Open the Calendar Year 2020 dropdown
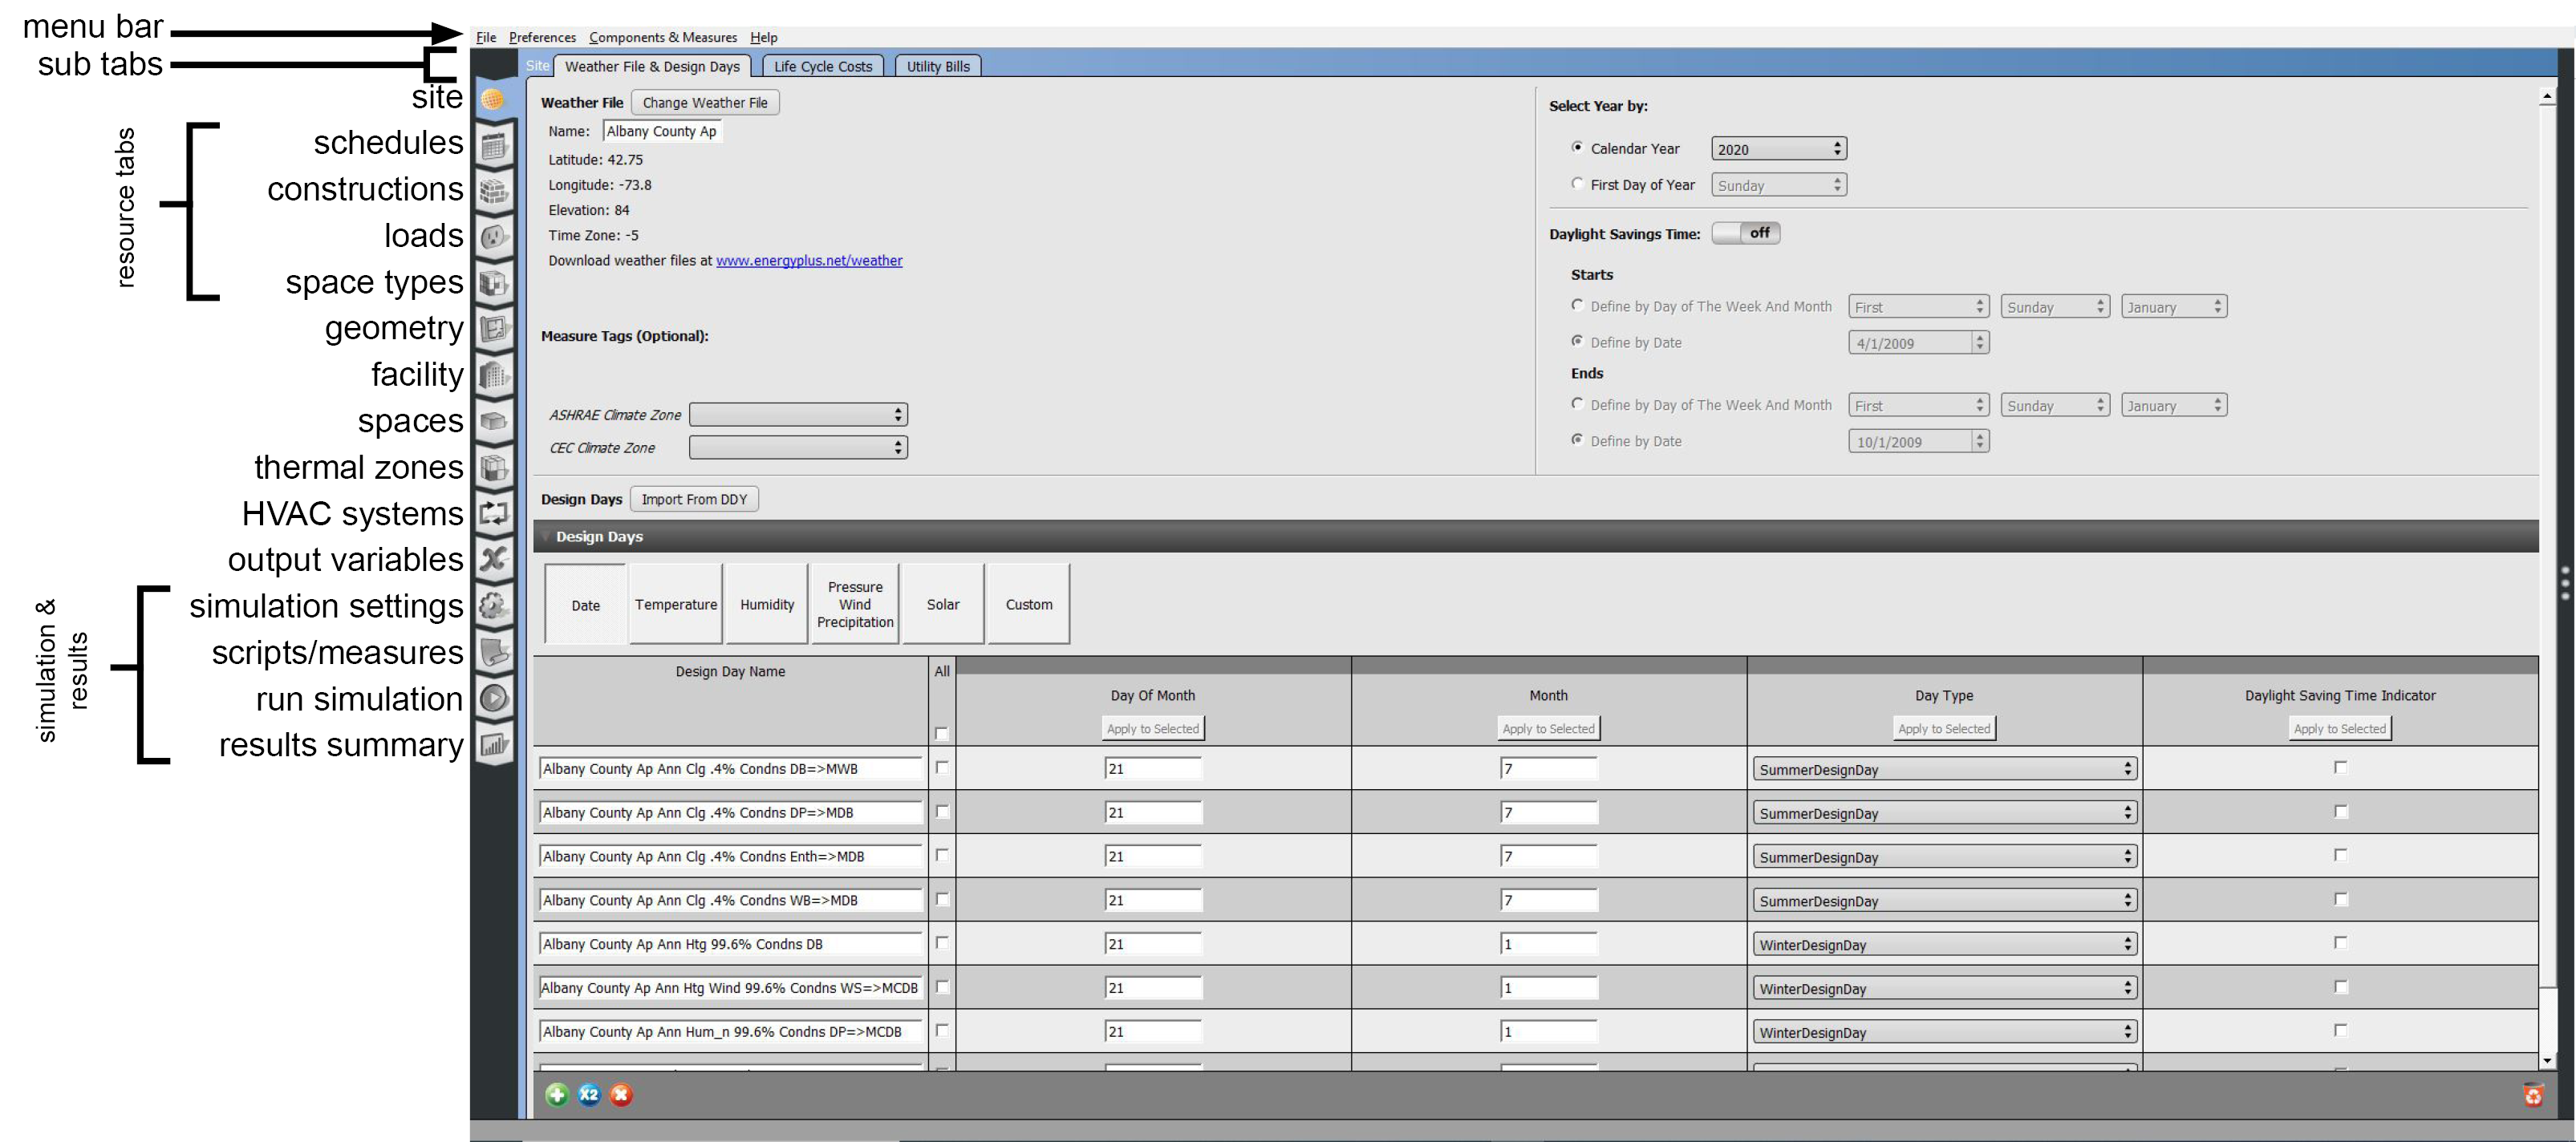 tap(1777, 149)
